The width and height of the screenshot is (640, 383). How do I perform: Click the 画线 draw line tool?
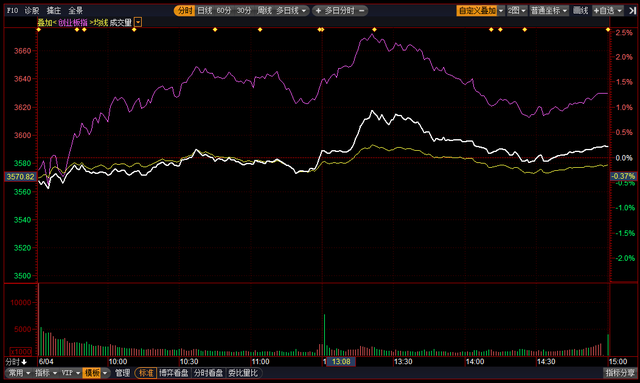coord(580,11)
